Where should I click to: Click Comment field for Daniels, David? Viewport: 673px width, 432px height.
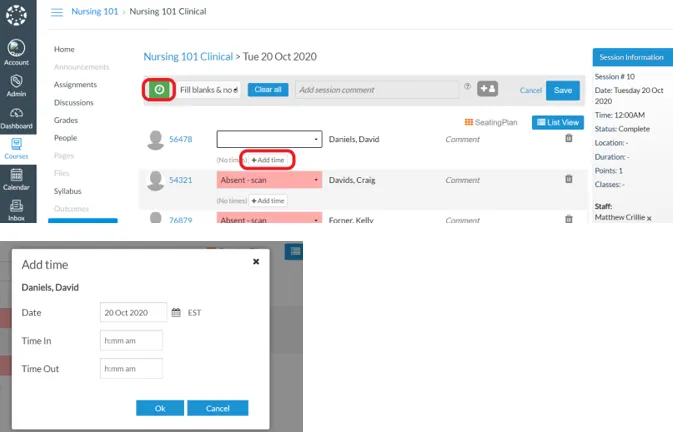(462, 139)
